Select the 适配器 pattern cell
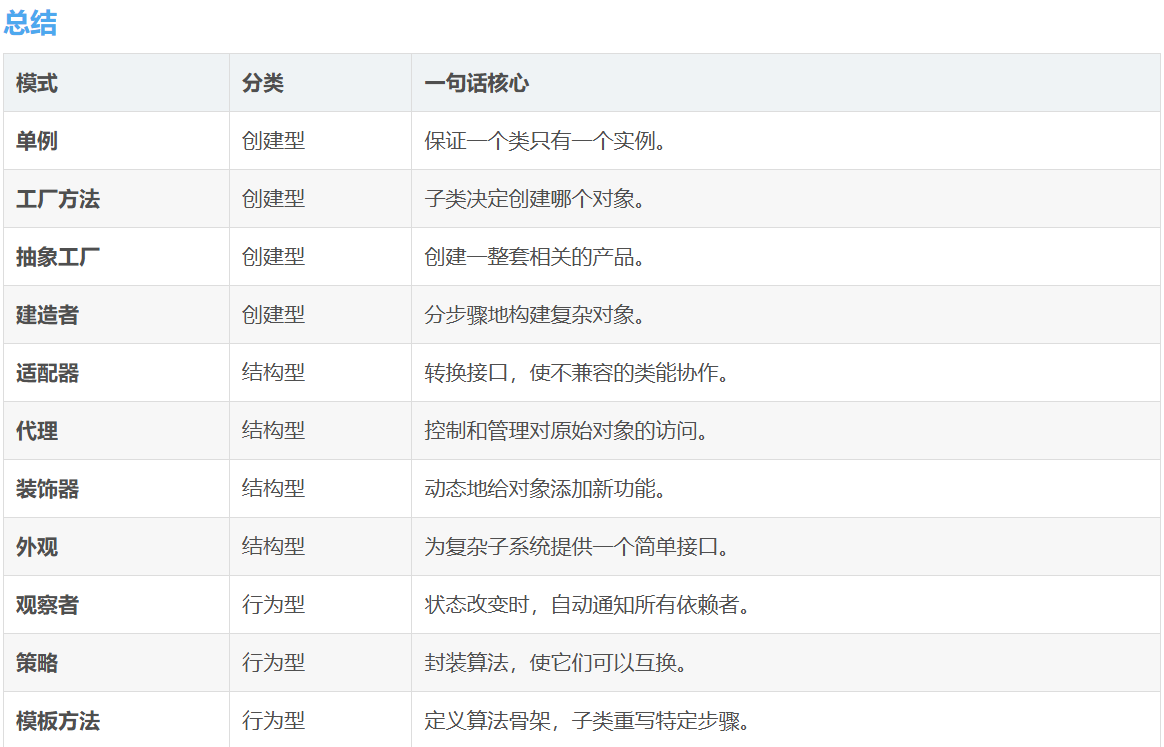Viewport: 1164px width, 747px height. pyautogui.click(x=47, y=373)
